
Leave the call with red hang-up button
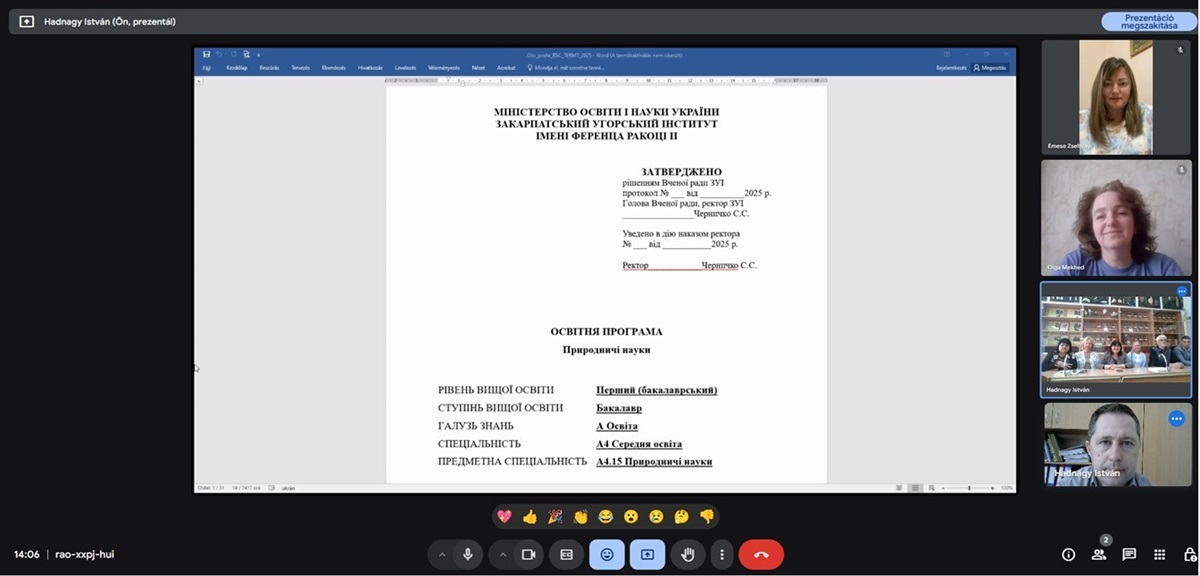(x=761, y=554)
